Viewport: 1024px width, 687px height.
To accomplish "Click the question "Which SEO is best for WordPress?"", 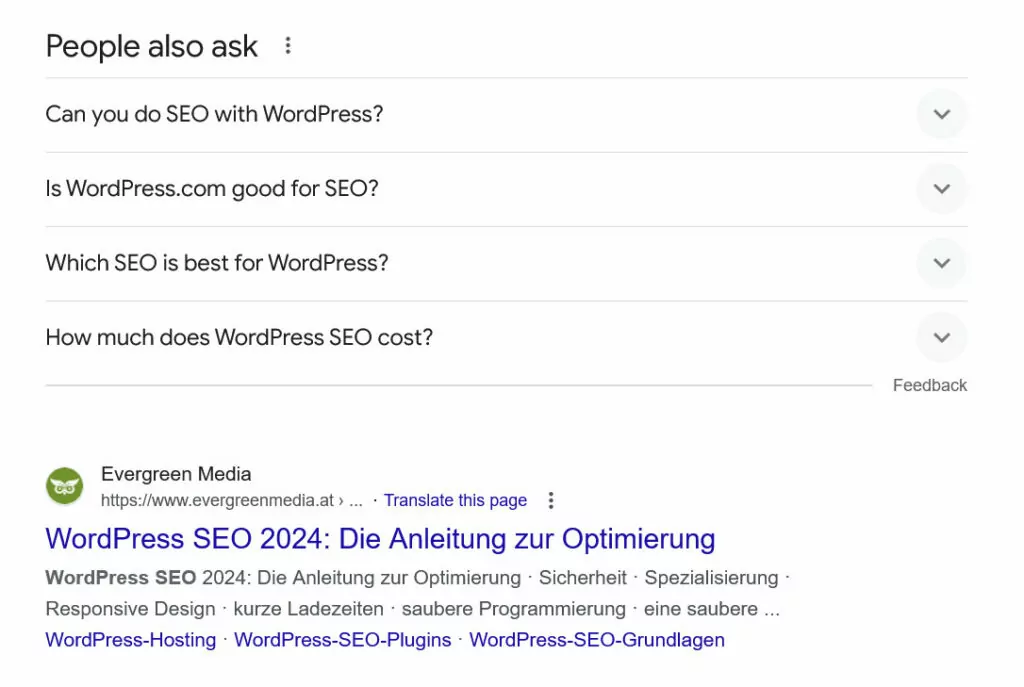I will coord(217,263).
